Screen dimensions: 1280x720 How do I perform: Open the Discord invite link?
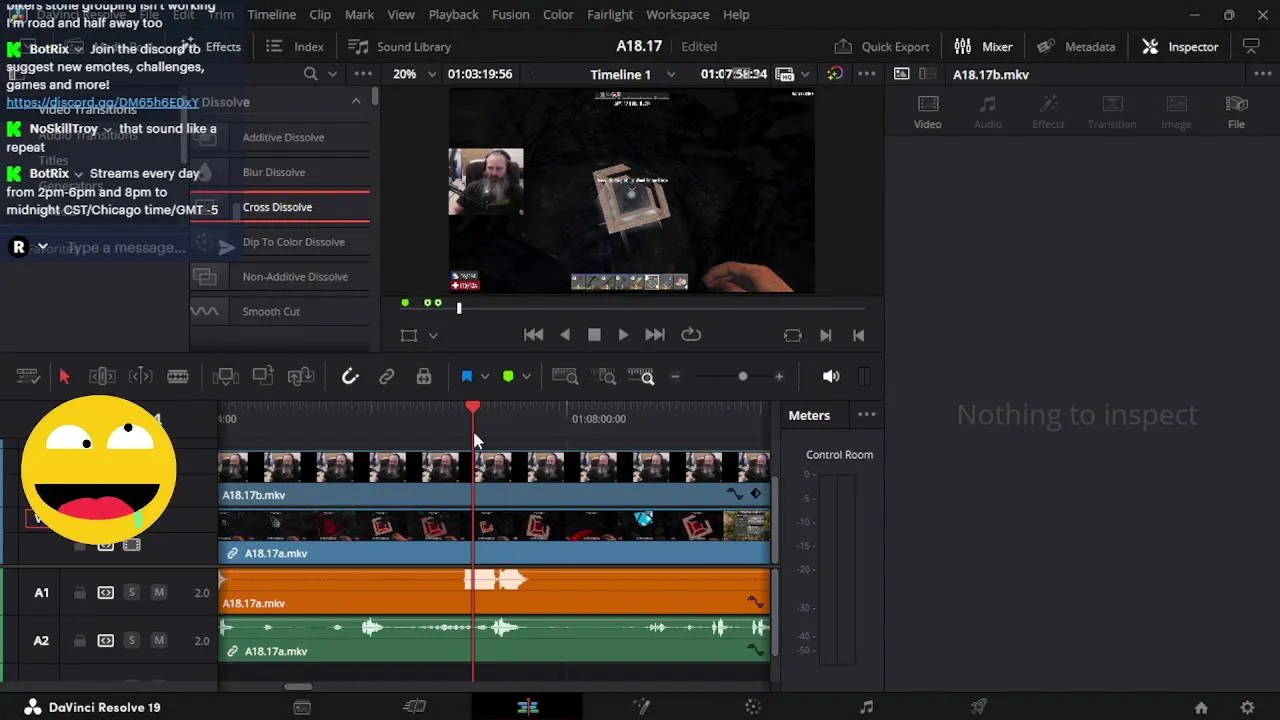(102, 102)
